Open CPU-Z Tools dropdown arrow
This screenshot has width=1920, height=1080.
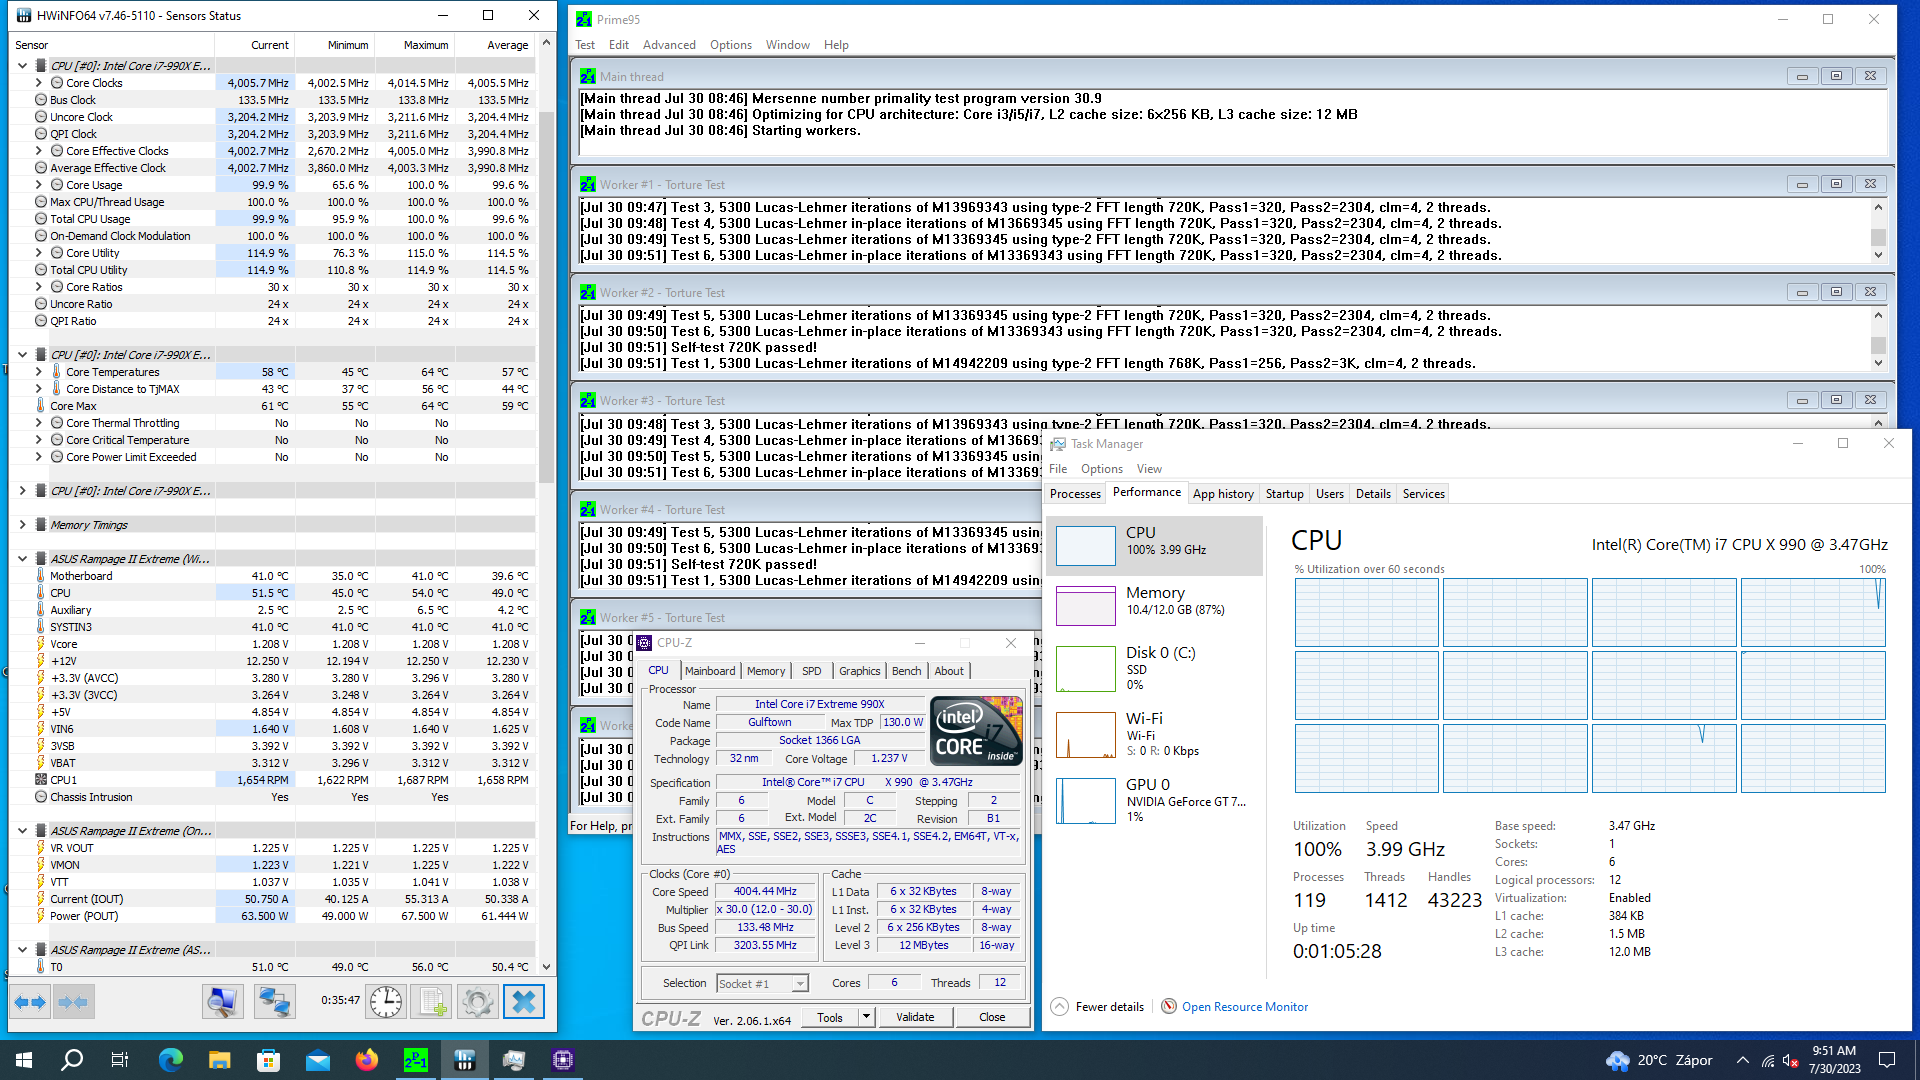pos(866,1017)
